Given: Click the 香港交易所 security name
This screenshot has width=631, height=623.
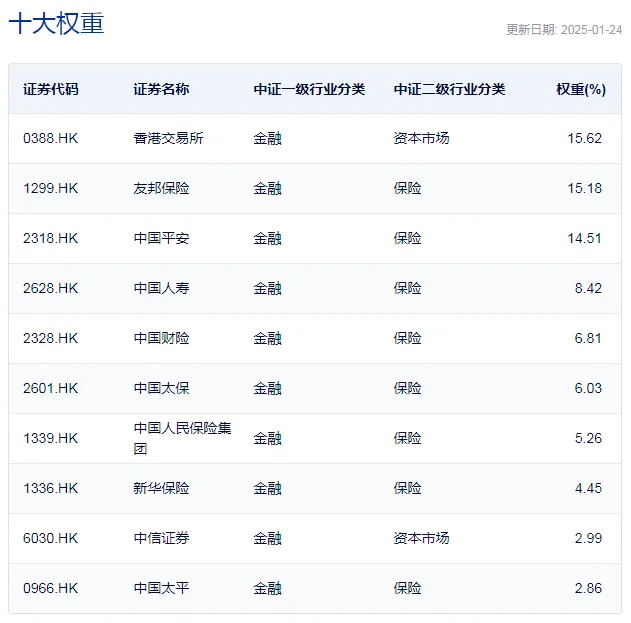Looking at the screenshot, I should click(168, 138).
